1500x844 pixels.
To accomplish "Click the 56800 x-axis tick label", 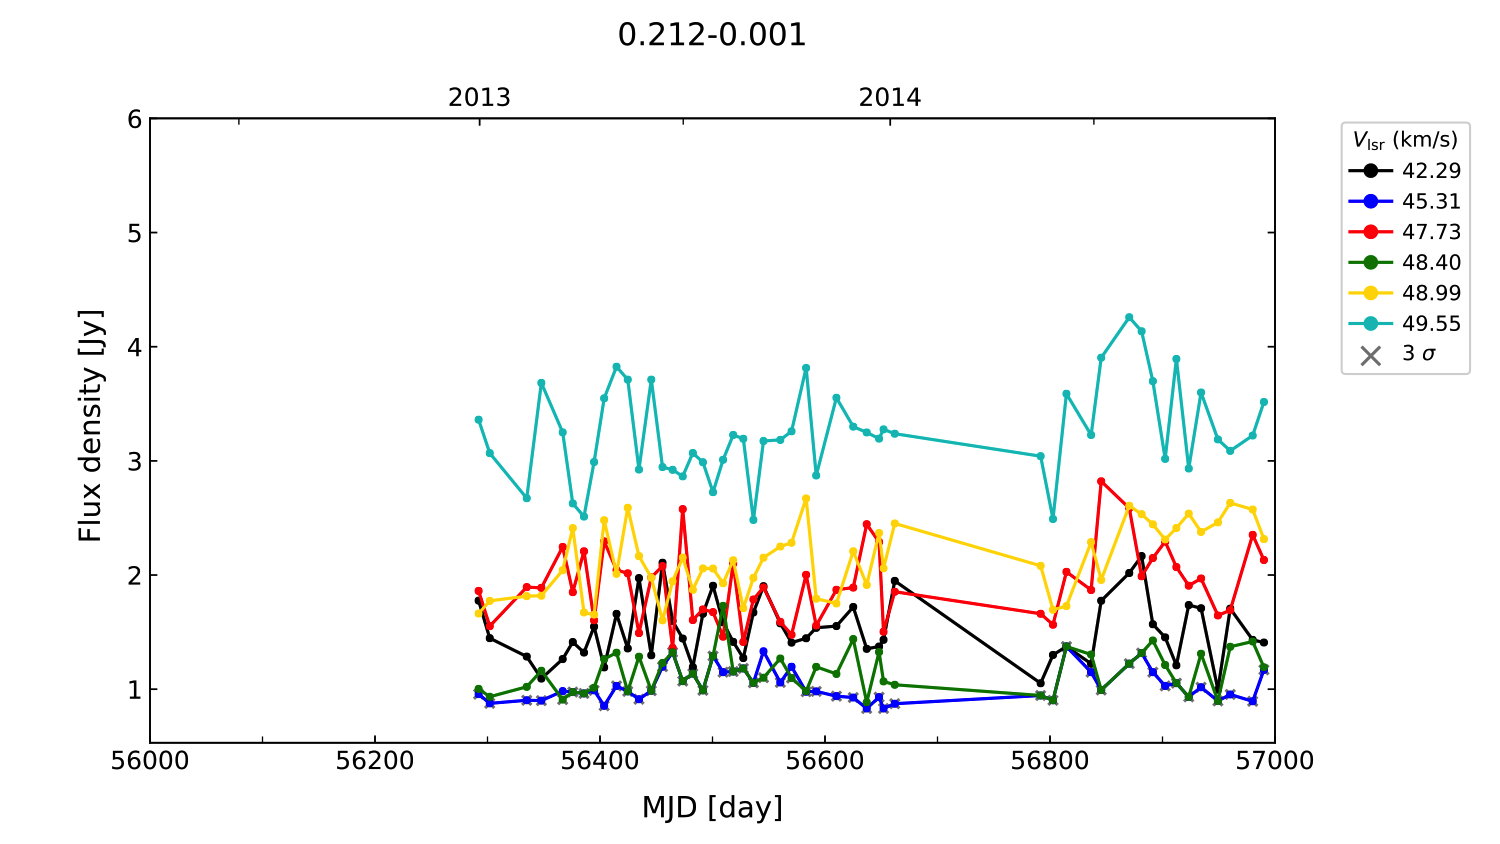I will 1049,761.
